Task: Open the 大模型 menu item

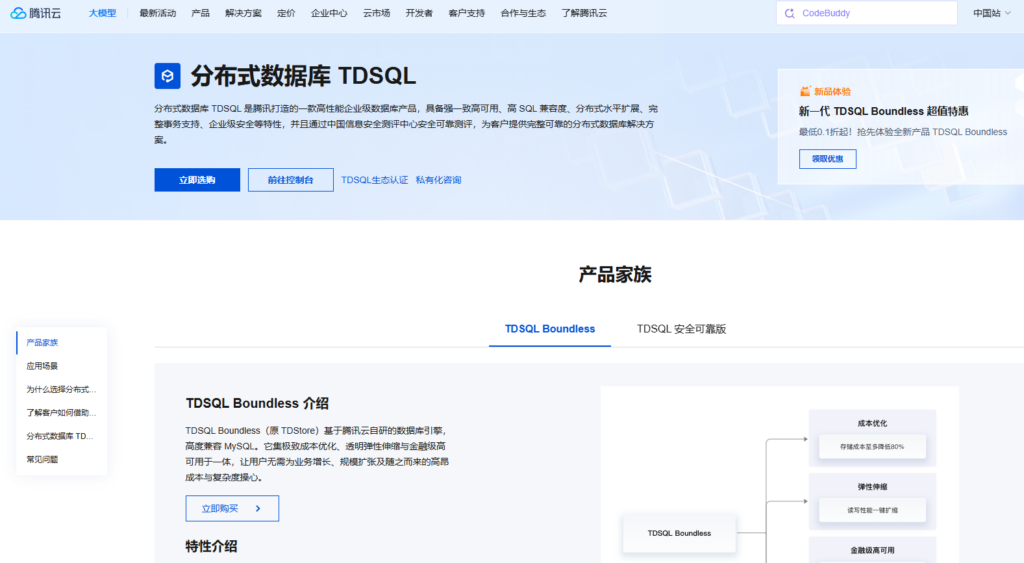Action: pyautogui.click(x=103, y=13)
